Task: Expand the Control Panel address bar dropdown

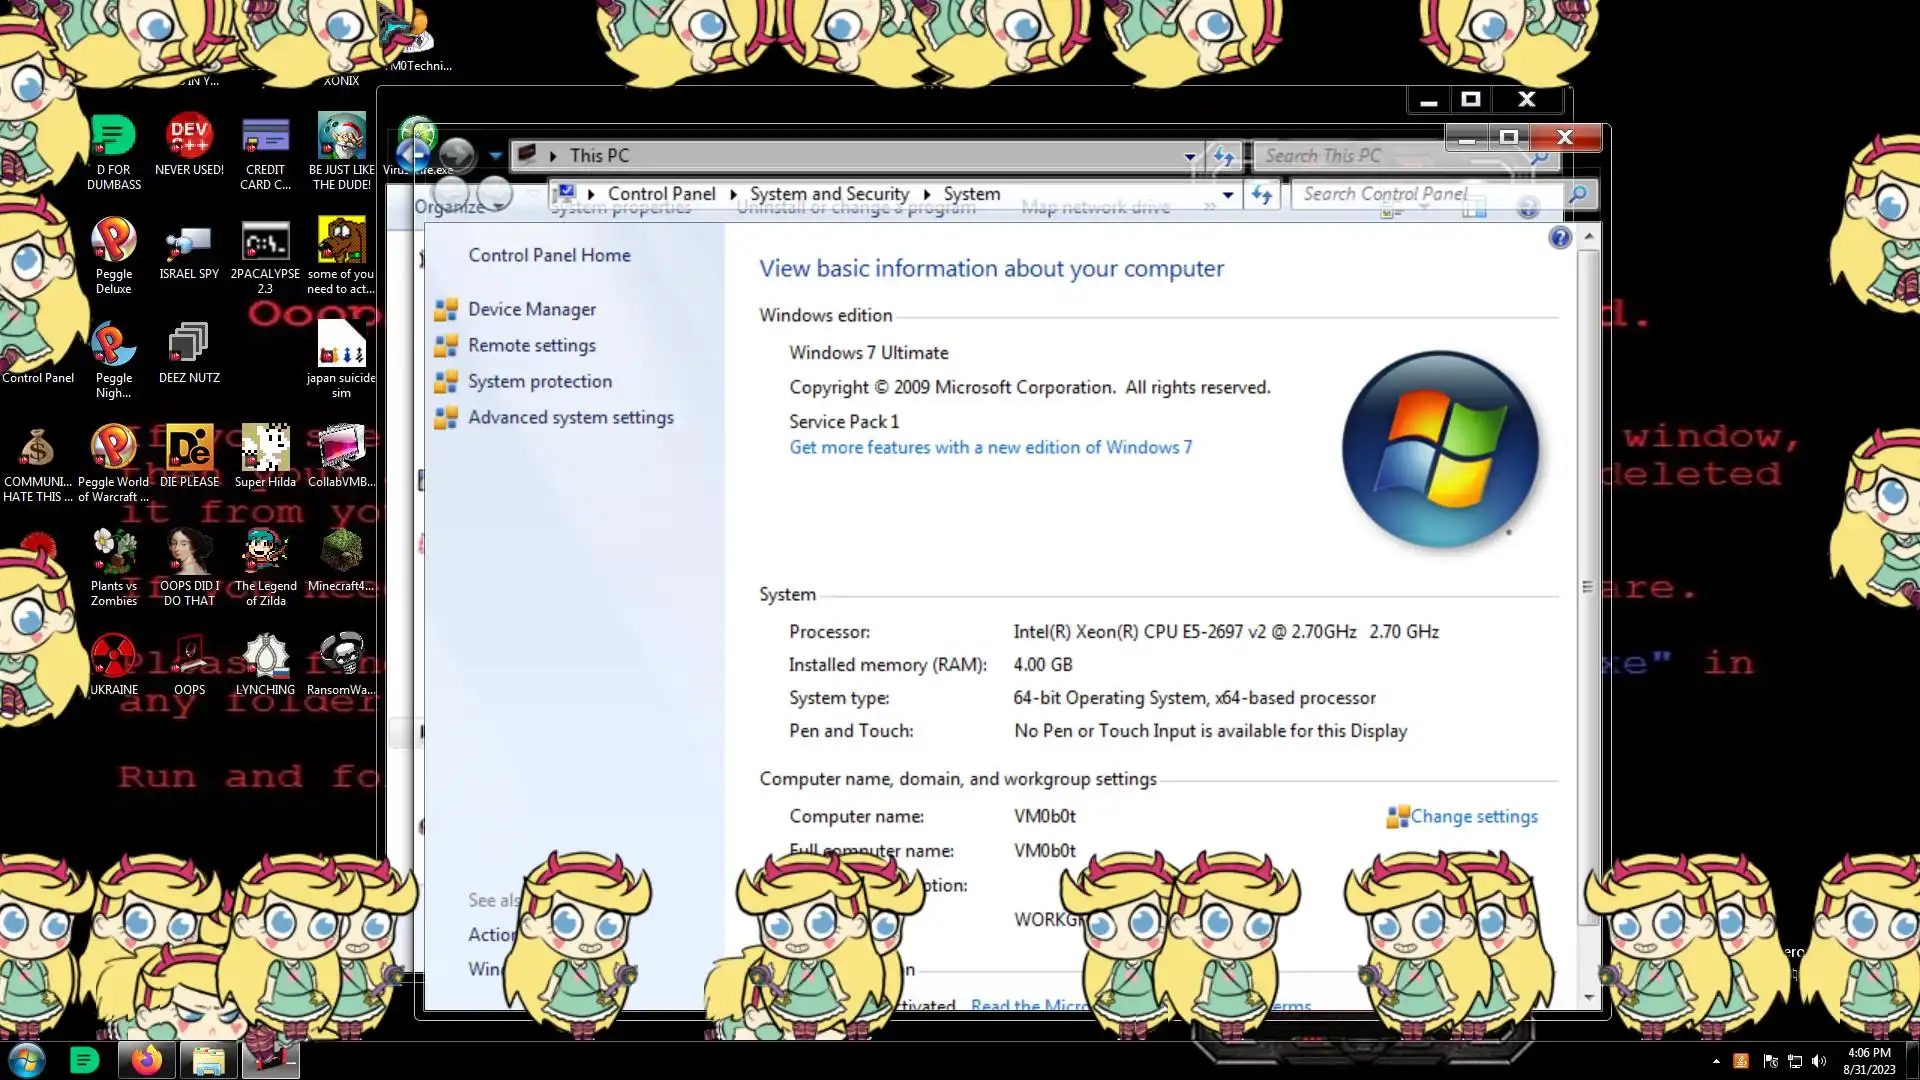Action: click(x=1228, y=195)
